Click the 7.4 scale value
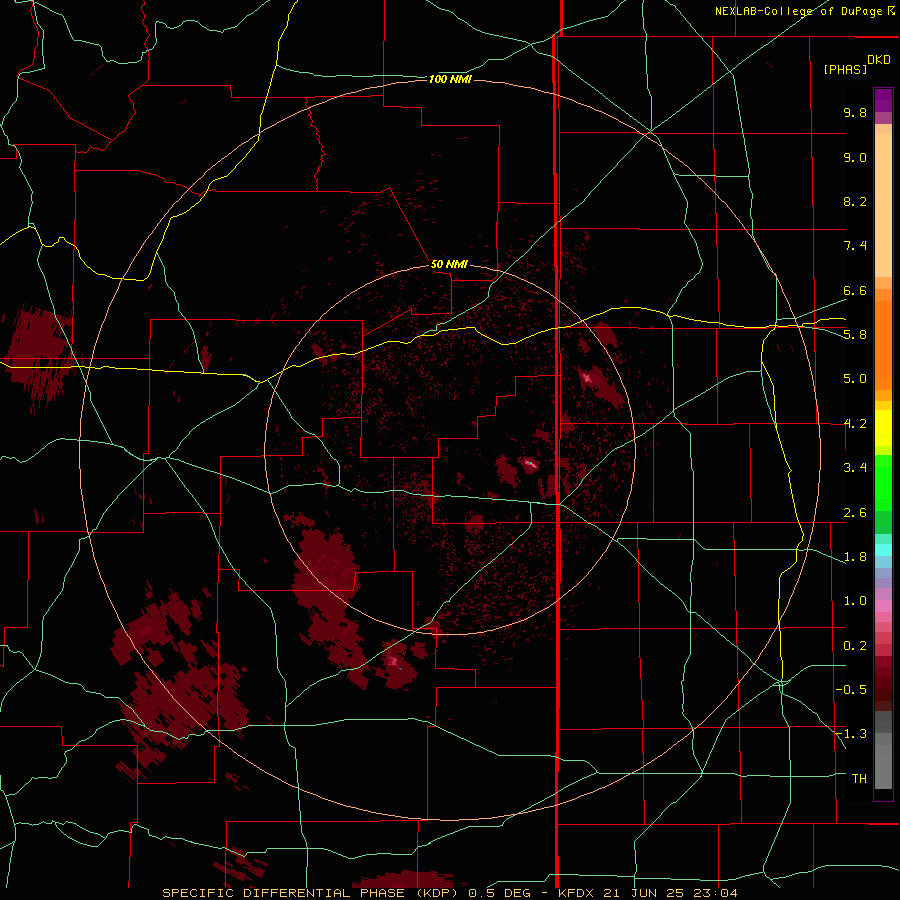This screenshot has width=900, height=900. (x=855, y=246)
